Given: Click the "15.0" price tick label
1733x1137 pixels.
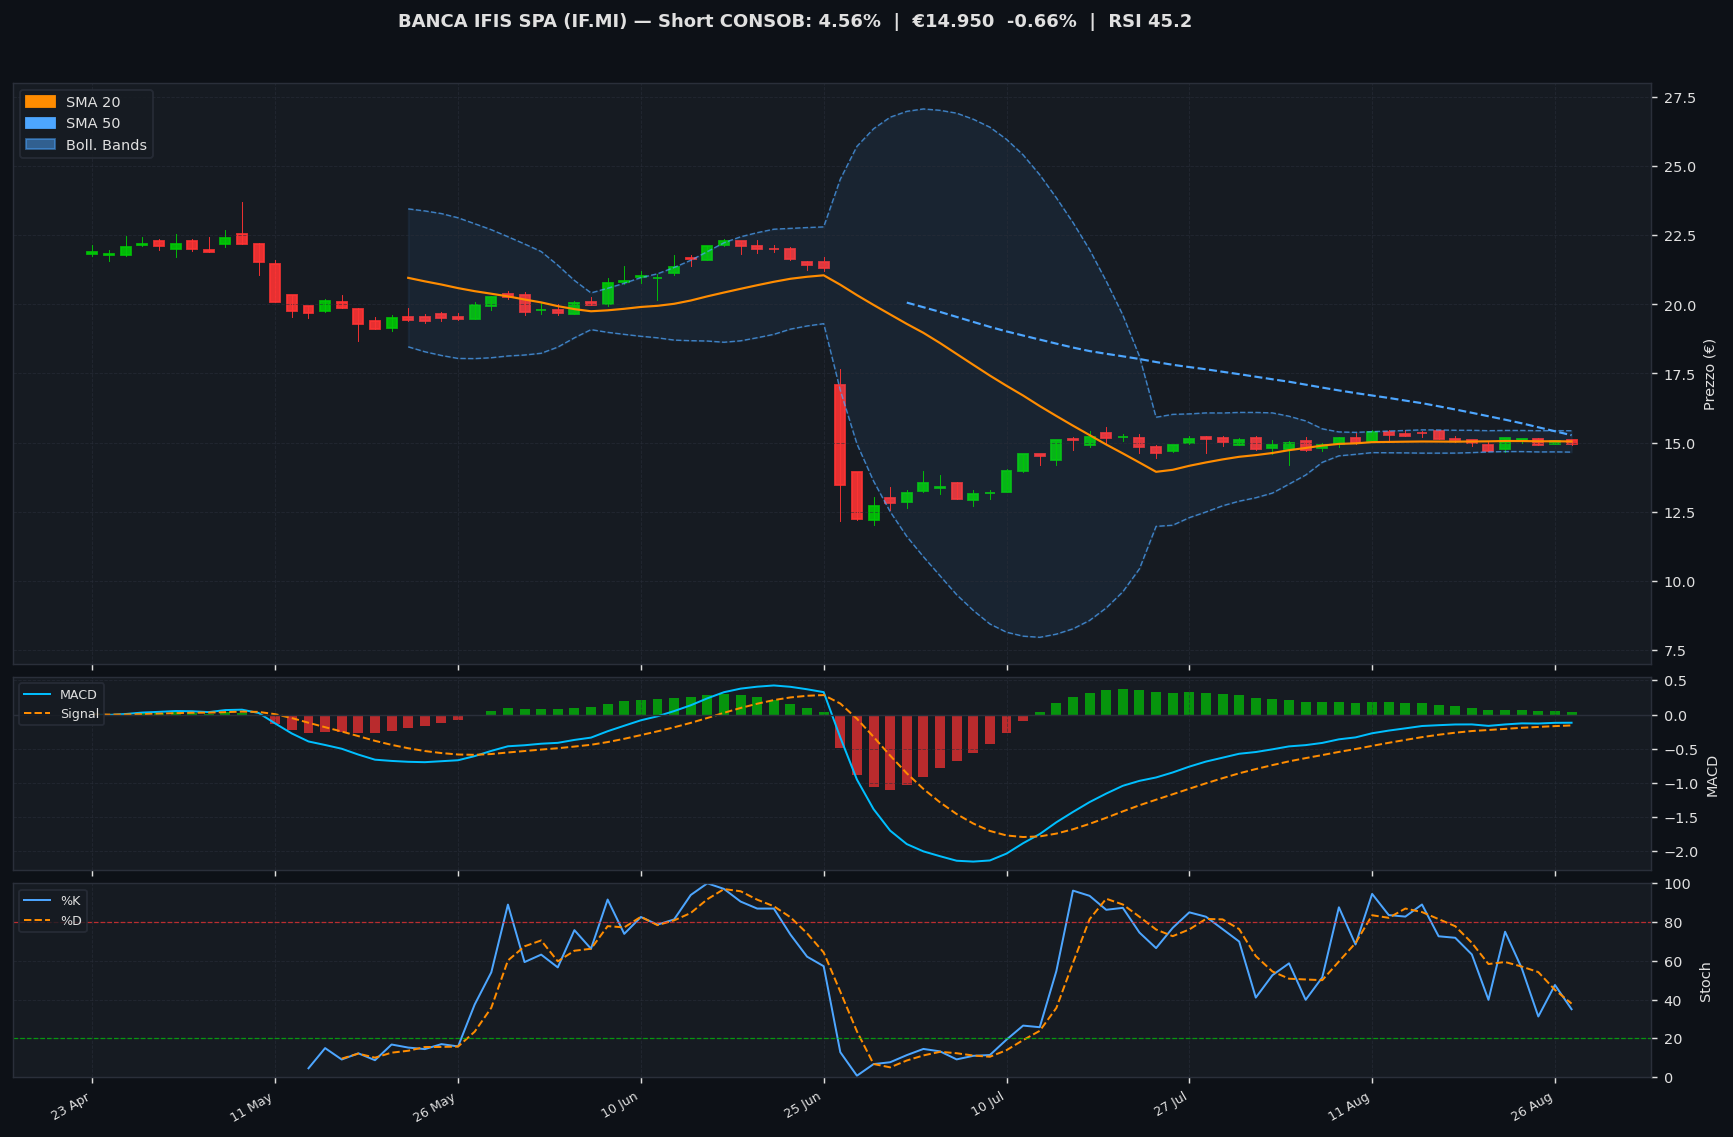Looking at the screenshot, I should click(x=1678, y=444).
